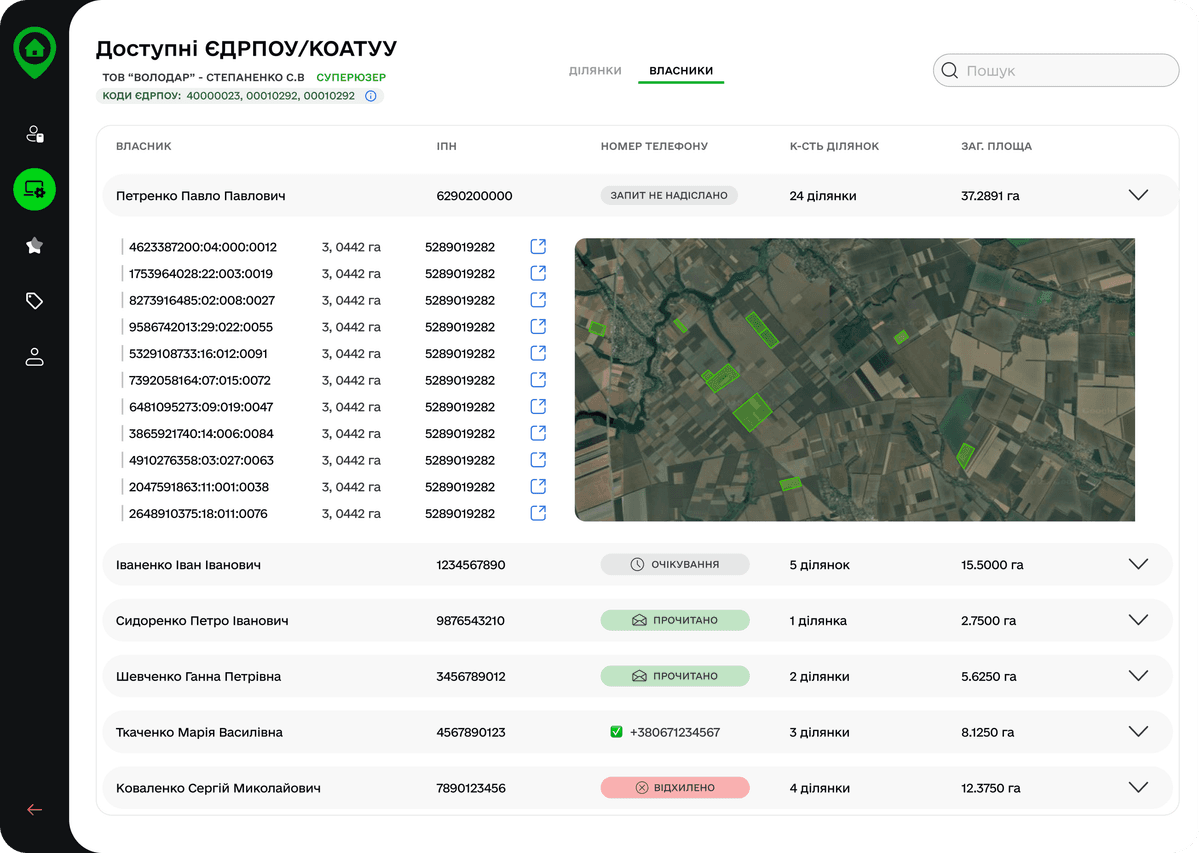Select the ВЛАСНИКИ tab

coord(681,71)
